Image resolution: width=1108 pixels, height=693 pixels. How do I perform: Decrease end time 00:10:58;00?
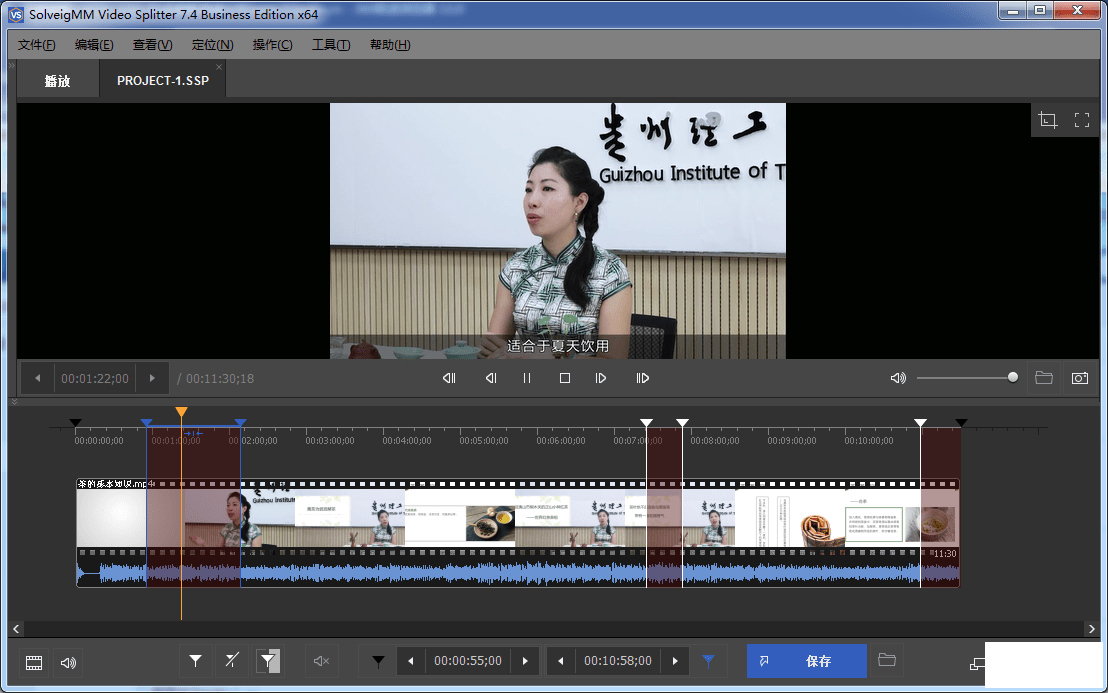coord(561,661)
